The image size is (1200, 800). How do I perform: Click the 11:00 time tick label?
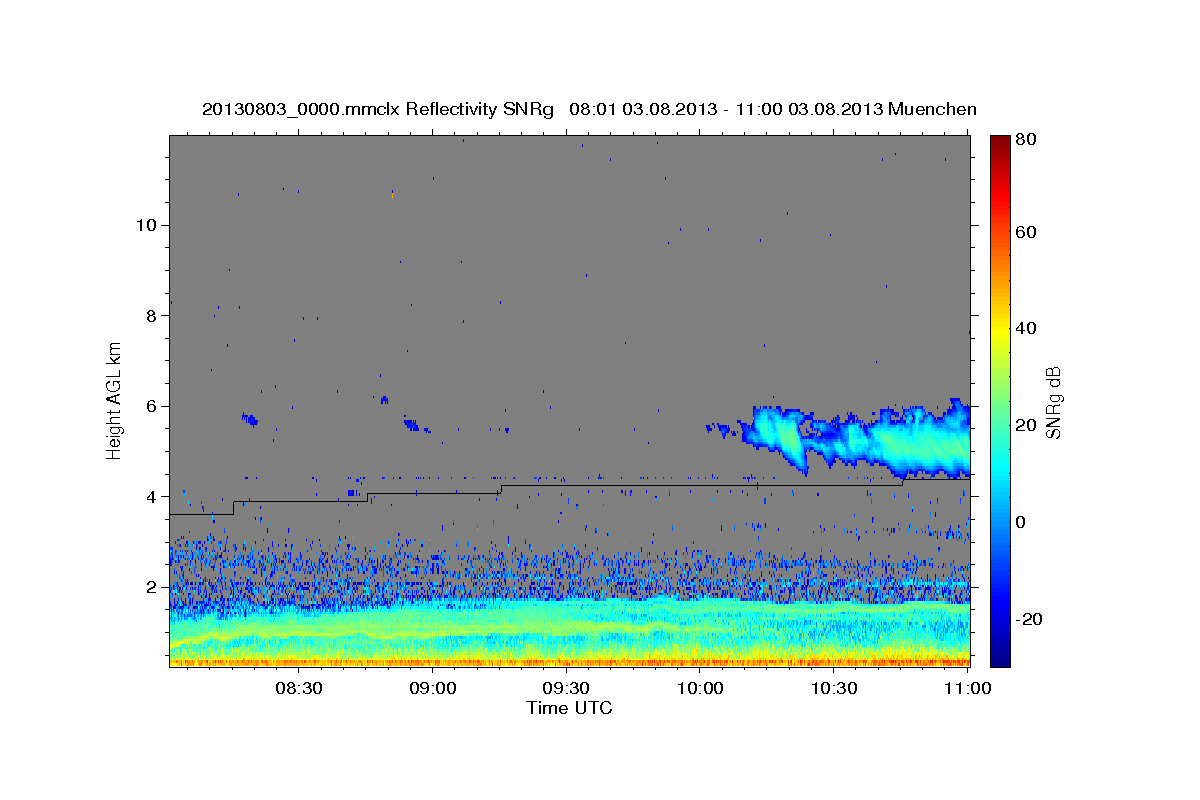tap(967, 688)
